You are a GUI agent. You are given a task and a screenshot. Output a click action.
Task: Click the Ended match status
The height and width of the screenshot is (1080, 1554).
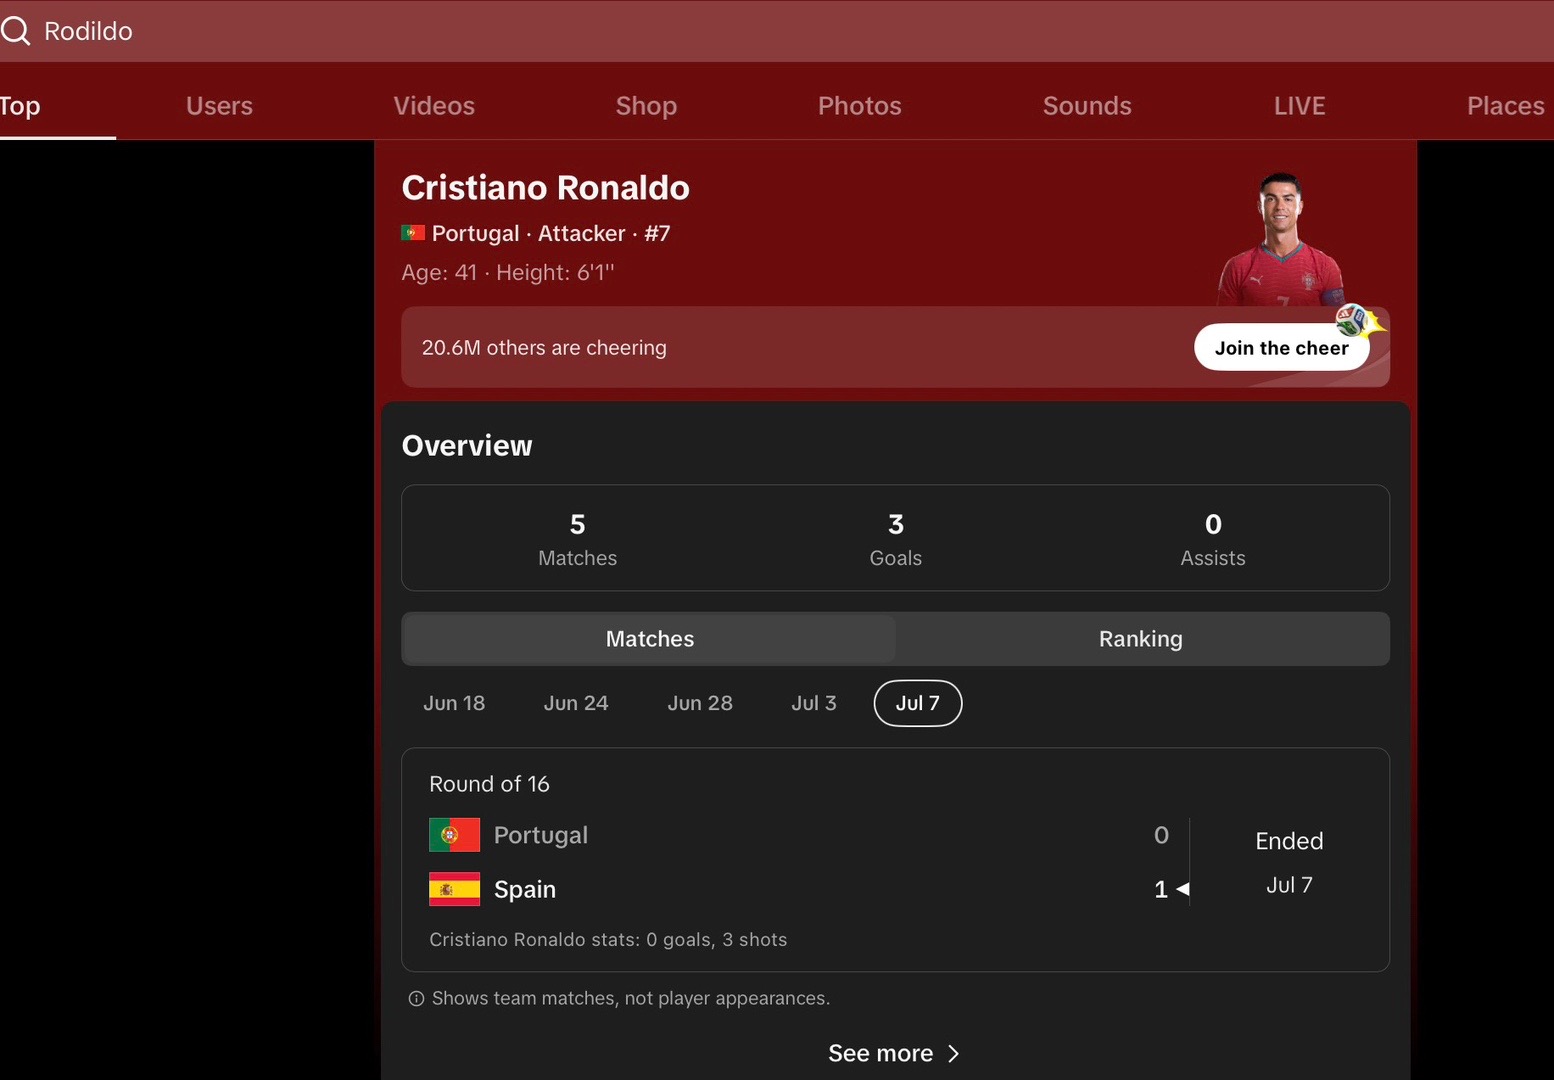coord(1289,841)
